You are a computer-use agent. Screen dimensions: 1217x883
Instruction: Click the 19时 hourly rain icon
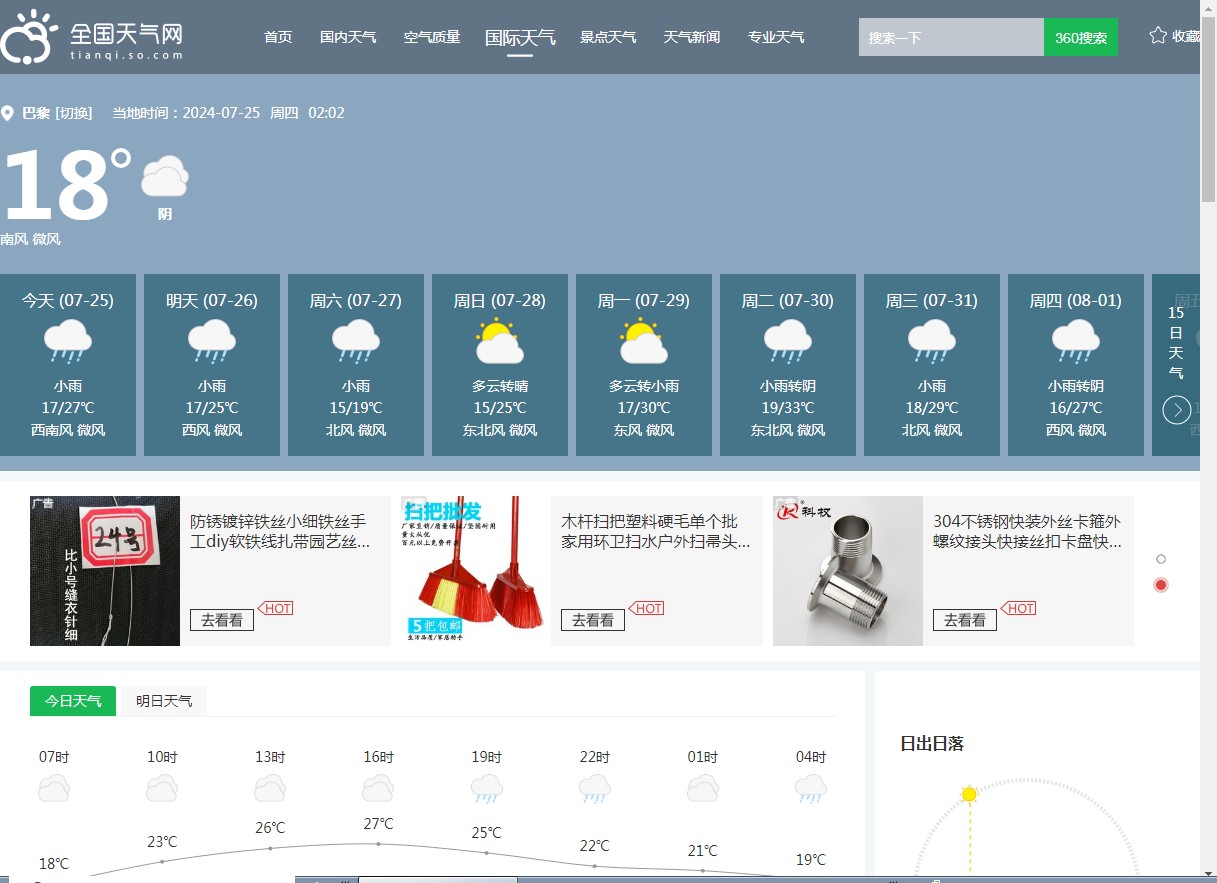(487, 789)
